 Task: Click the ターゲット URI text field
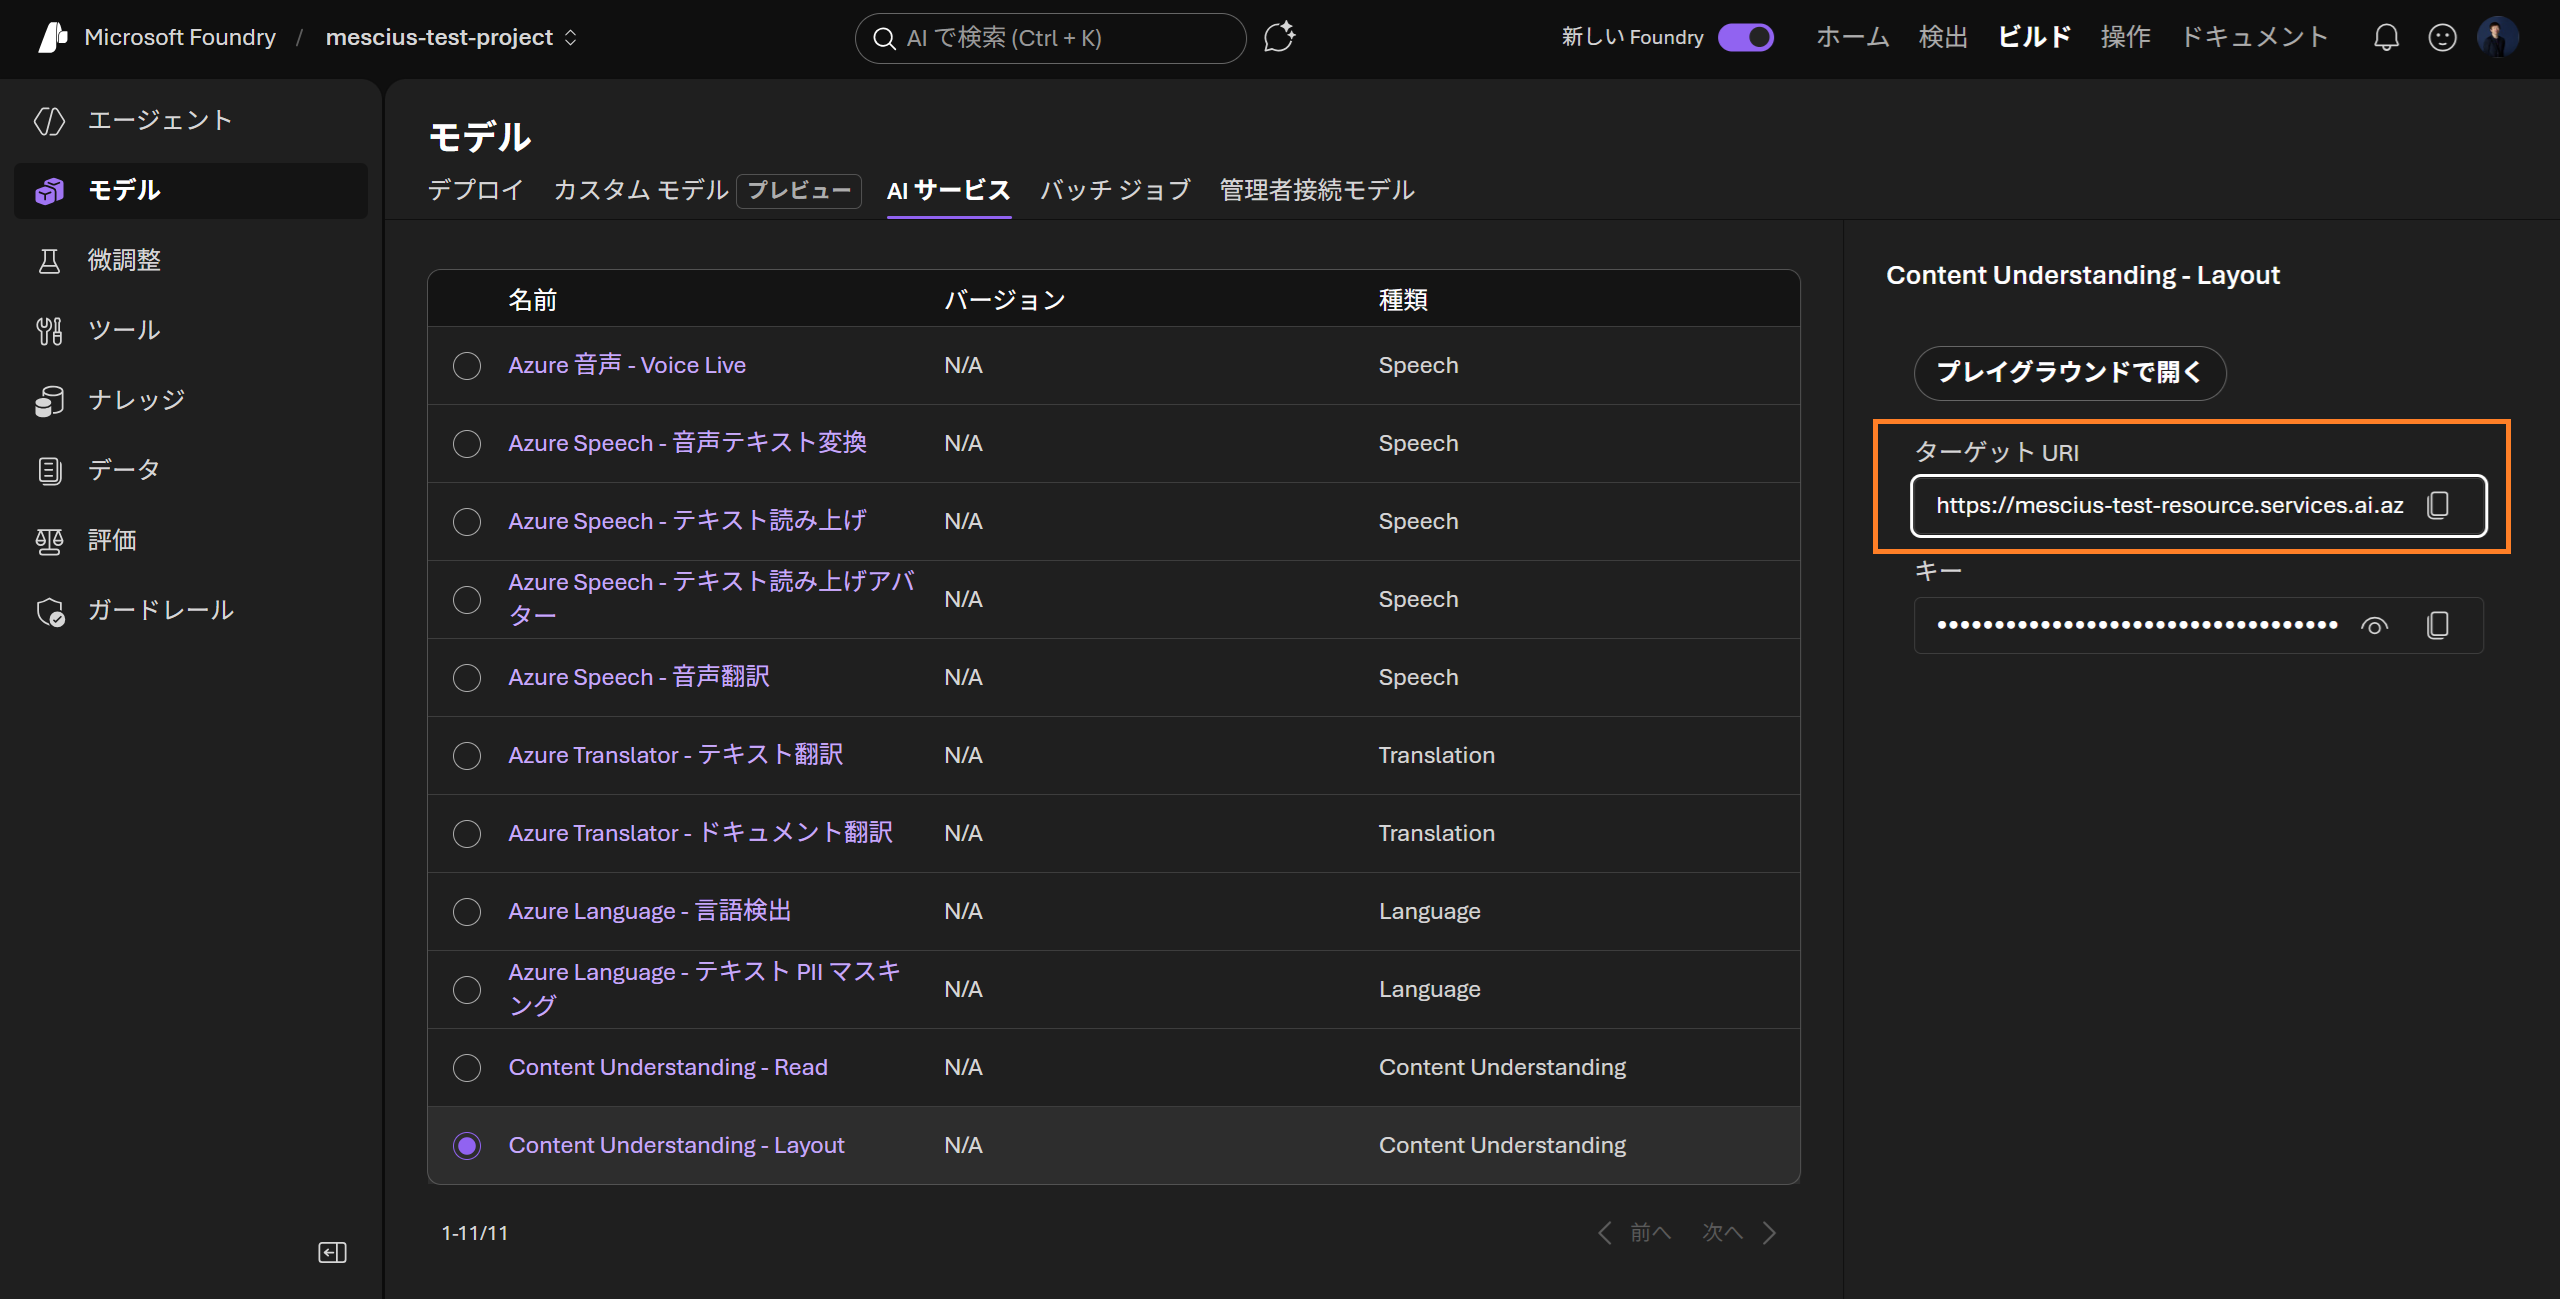2198,506
